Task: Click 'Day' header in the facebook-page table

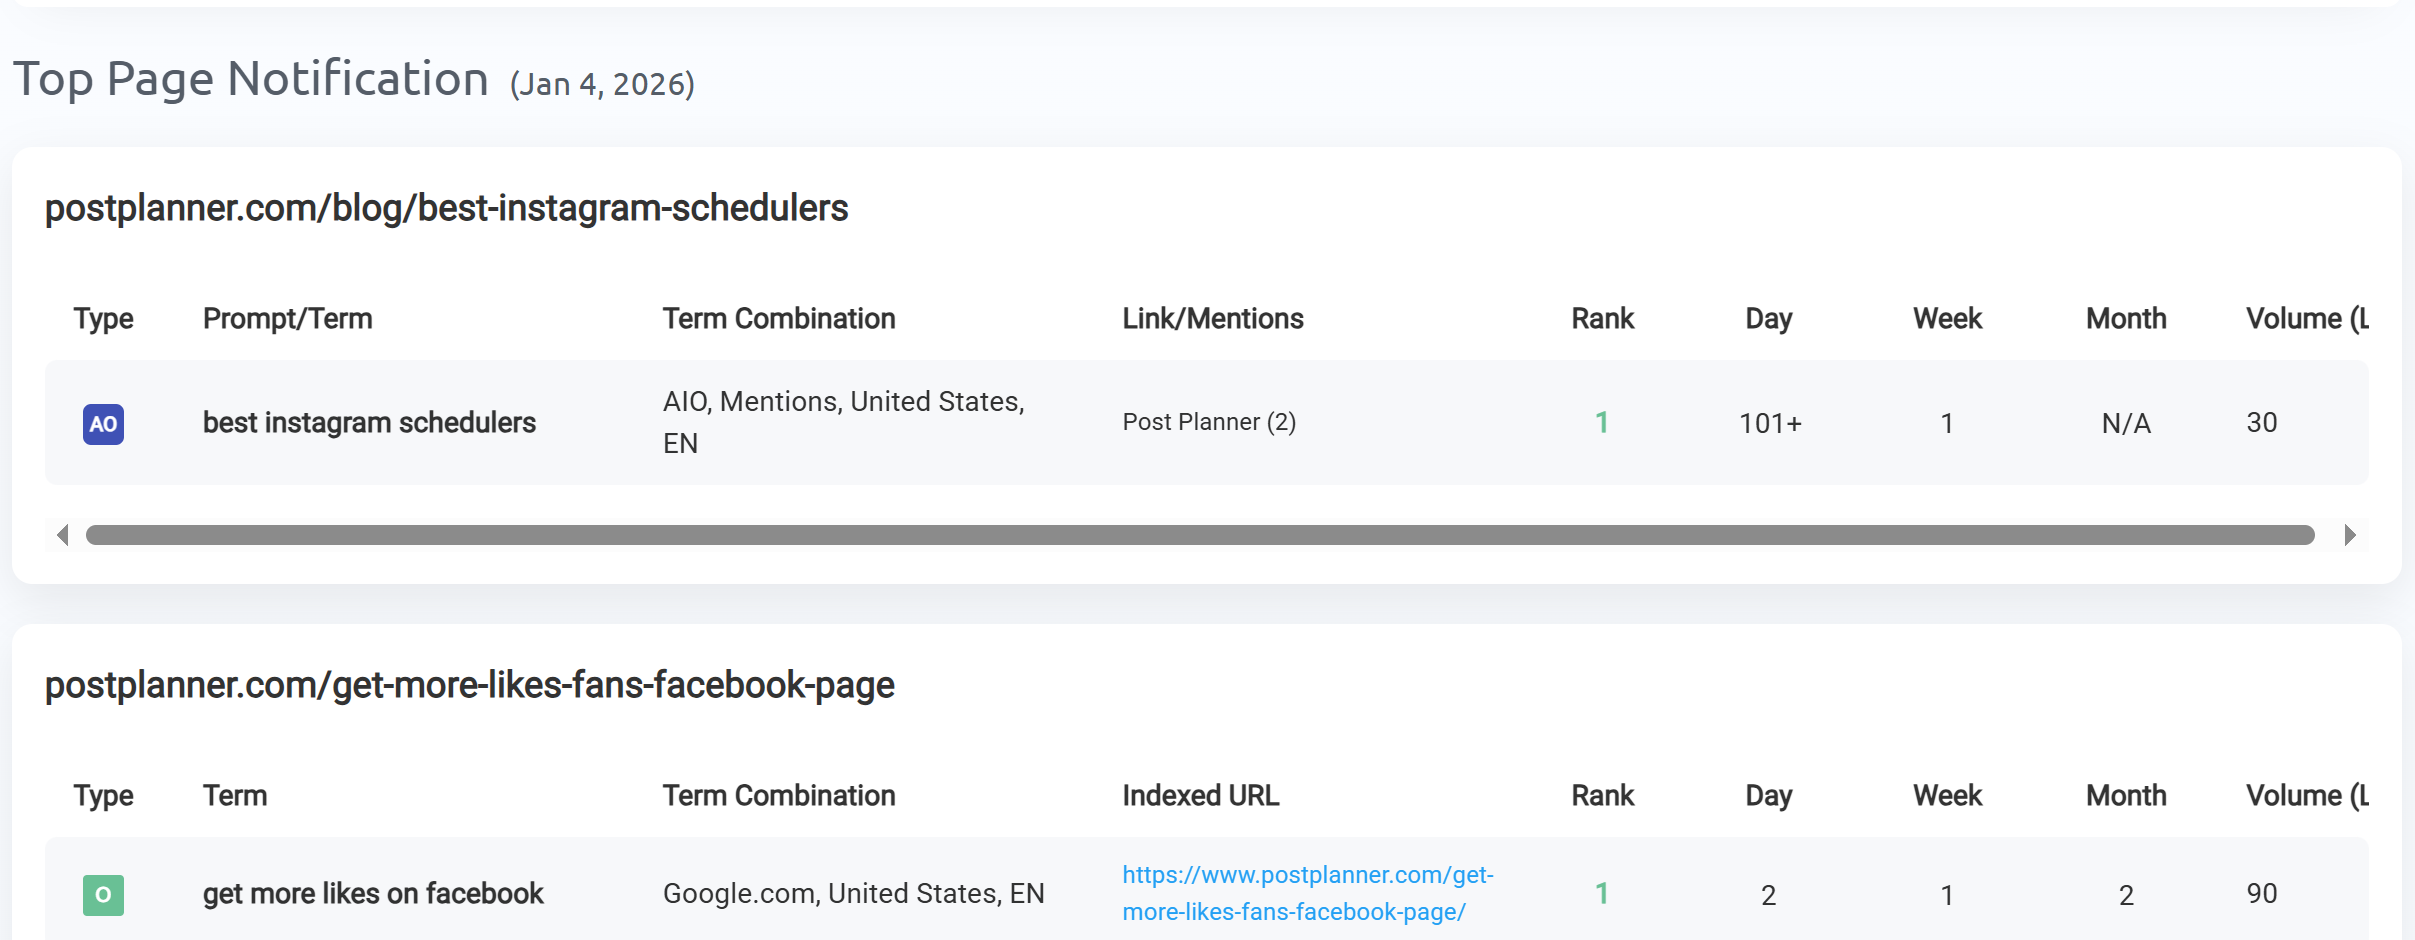Action: [1769, 795]
